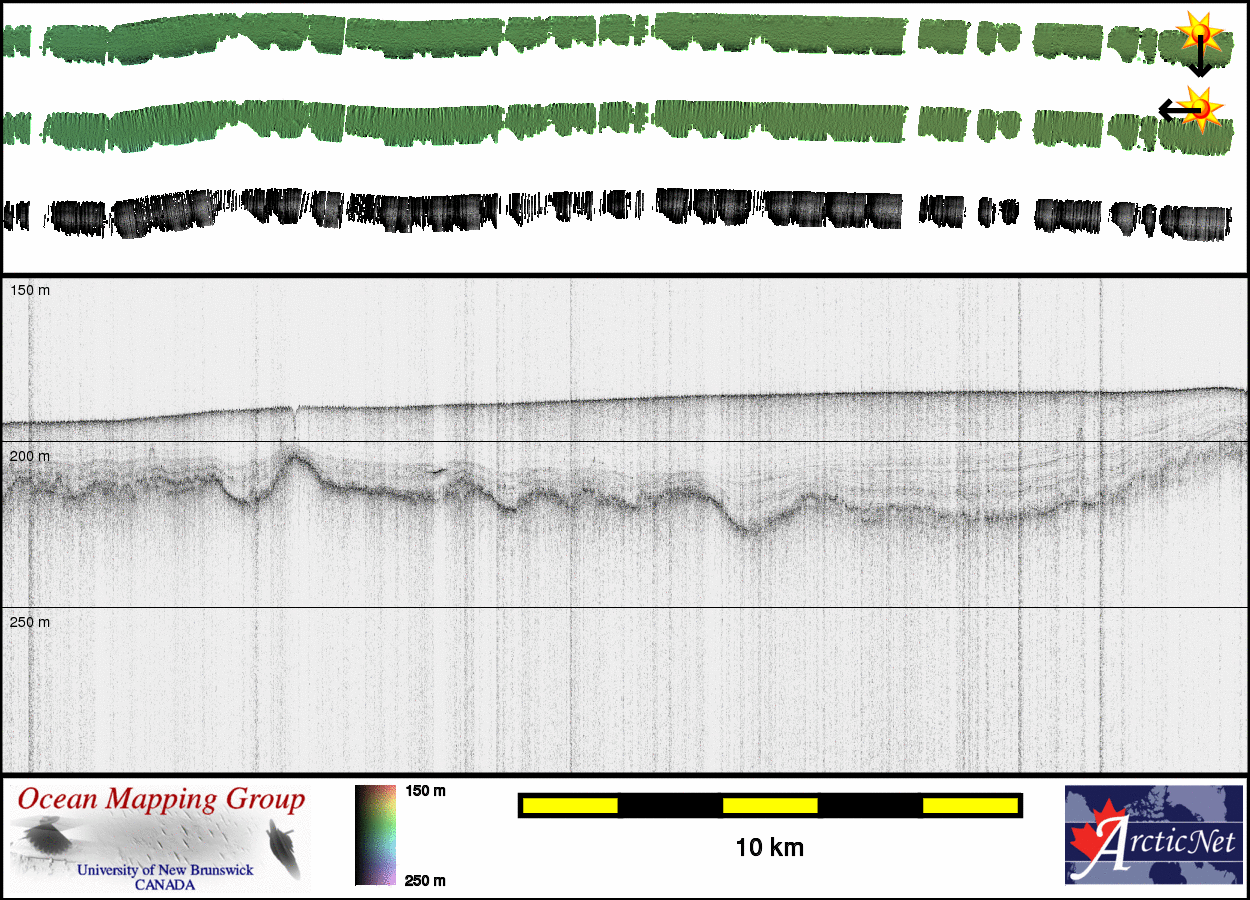
Task: Click the ArcticNet logo
Action: click(1153, 835)
